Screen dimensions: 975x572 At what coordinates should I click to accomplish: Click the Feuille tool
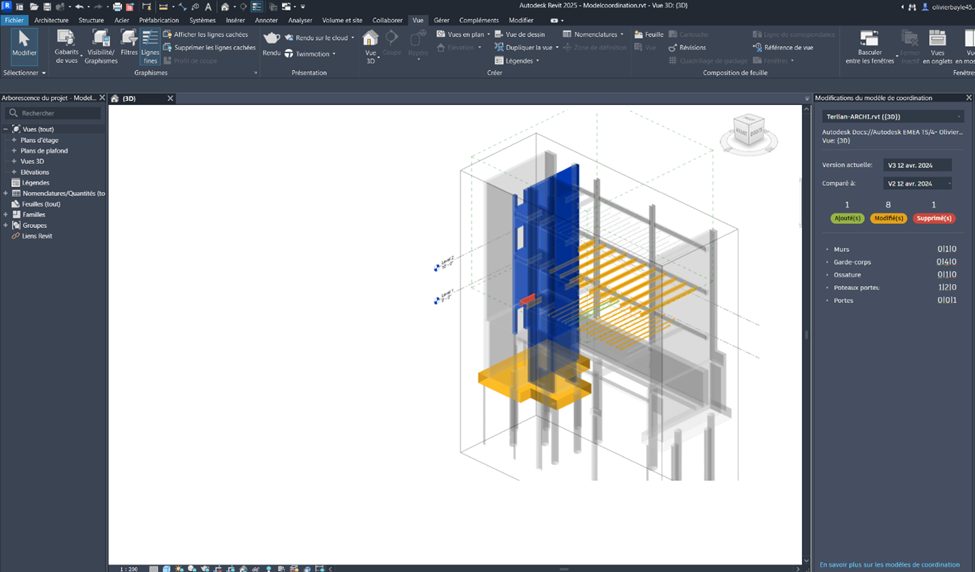649,35
